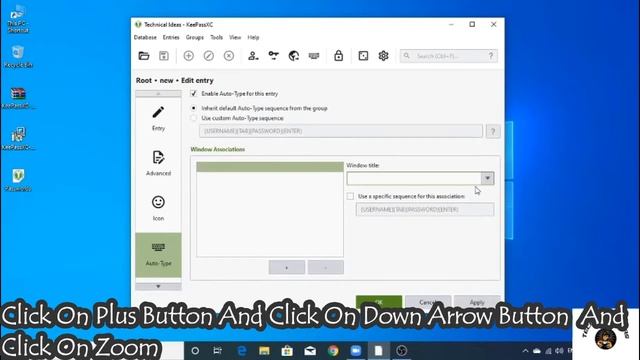Viewport: 640px width, 360px height.
Task: Click the green OK button
Action: click(x=379, y=302)
